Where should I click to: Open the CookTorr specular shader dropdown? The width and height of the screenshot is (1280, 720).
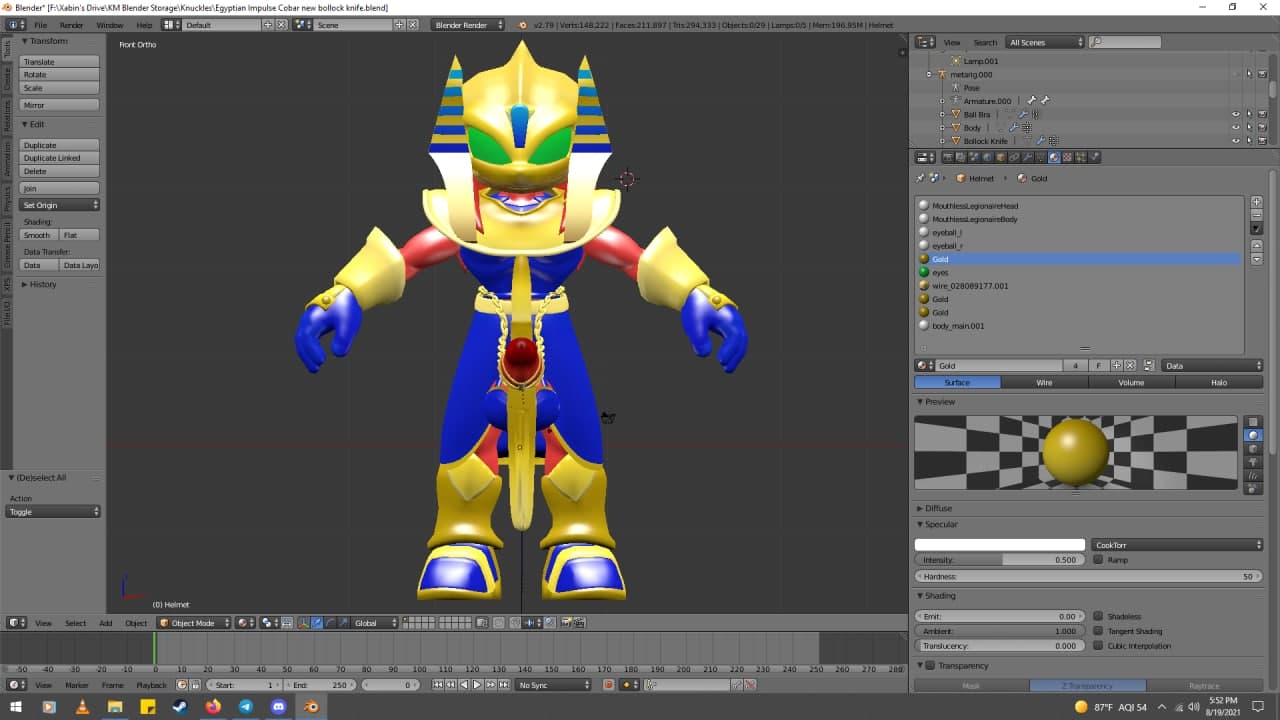(1177, 545)
